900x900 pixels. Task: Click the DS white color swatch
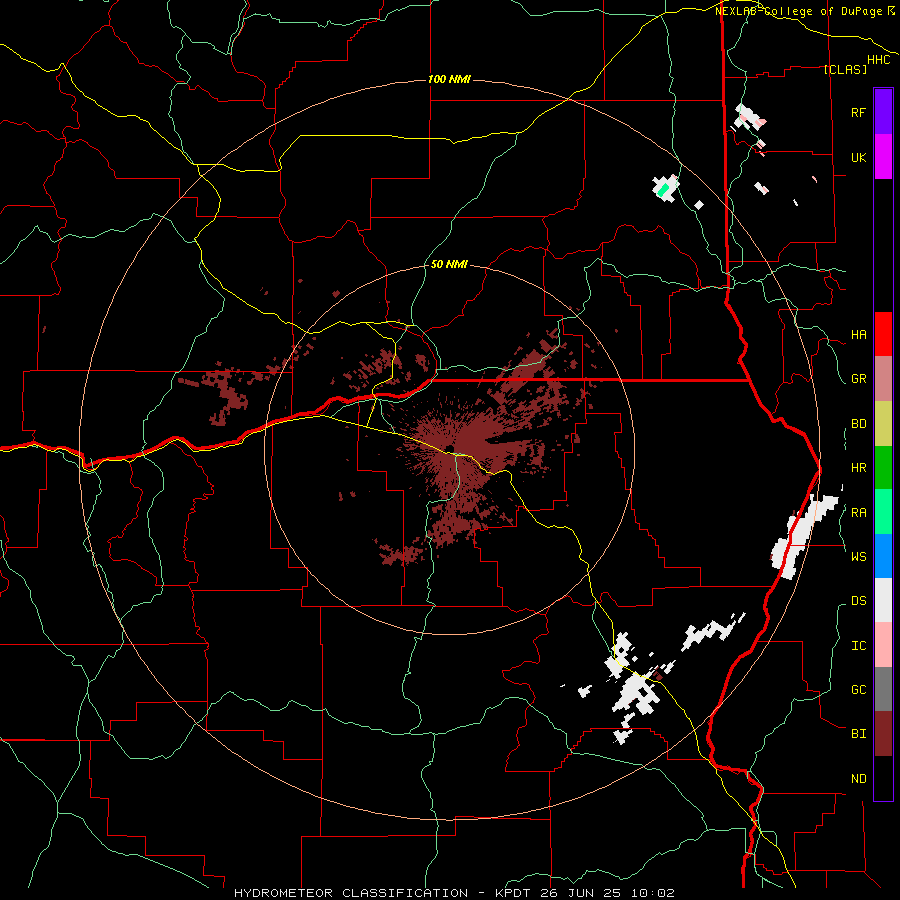tap(883, 600)
